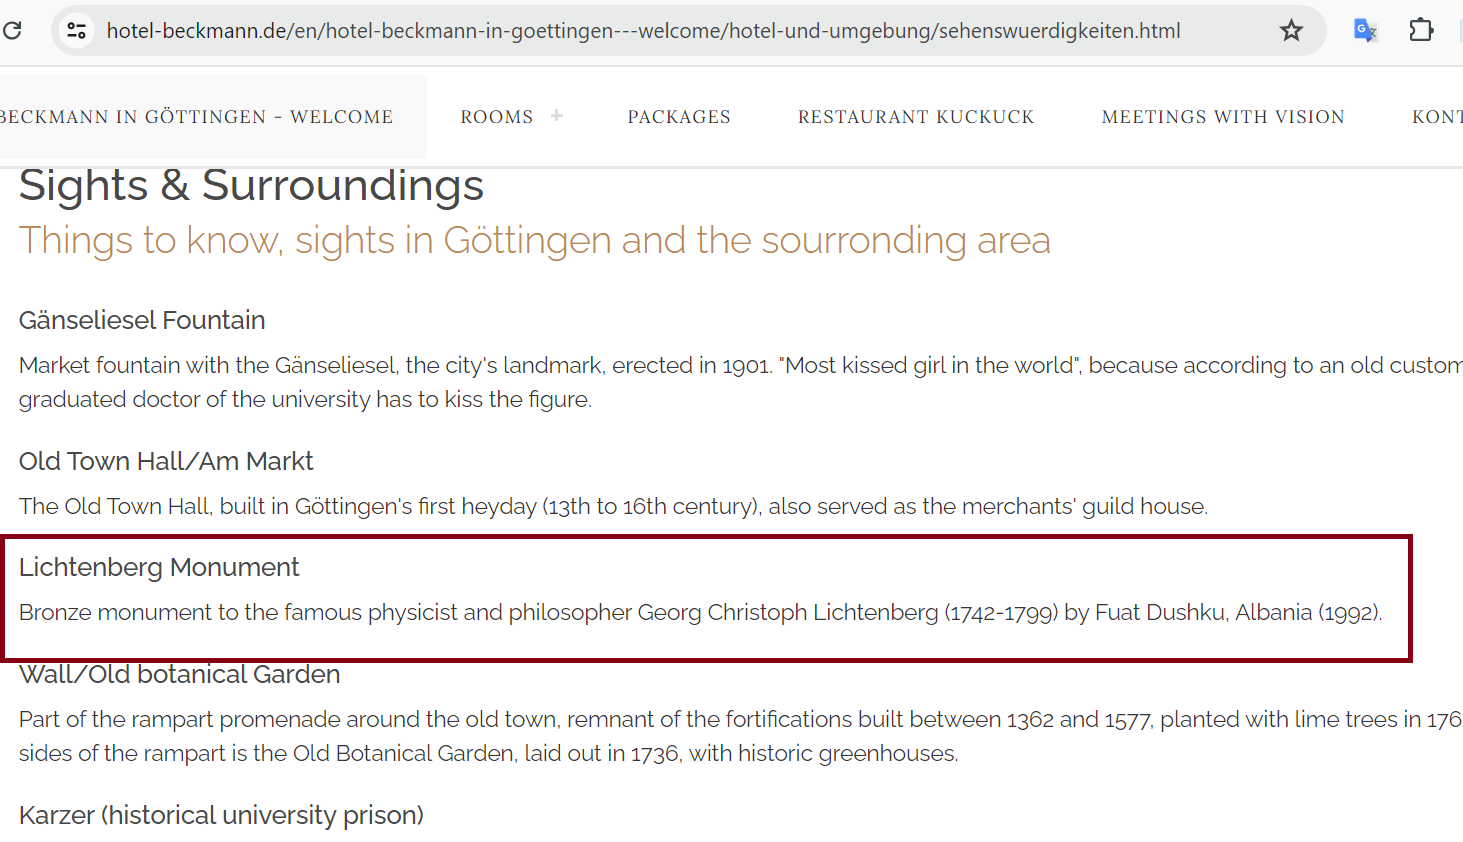This screenshot has width=1463, height=842.
Task: Open the Rooms menu item
Action: click(497, 117)
